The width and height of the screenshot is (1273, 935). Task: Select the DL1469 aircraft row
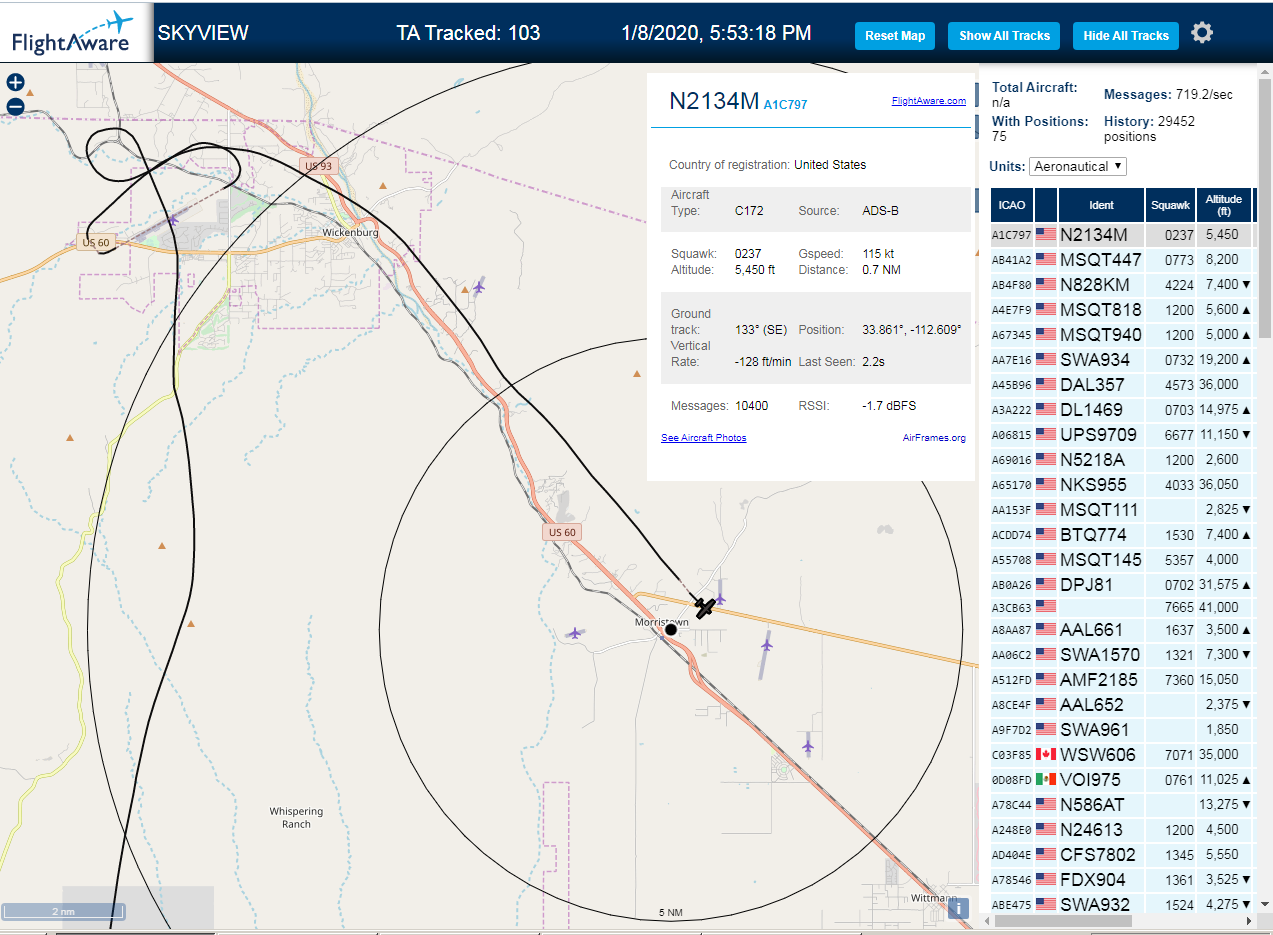[1123, 409]
